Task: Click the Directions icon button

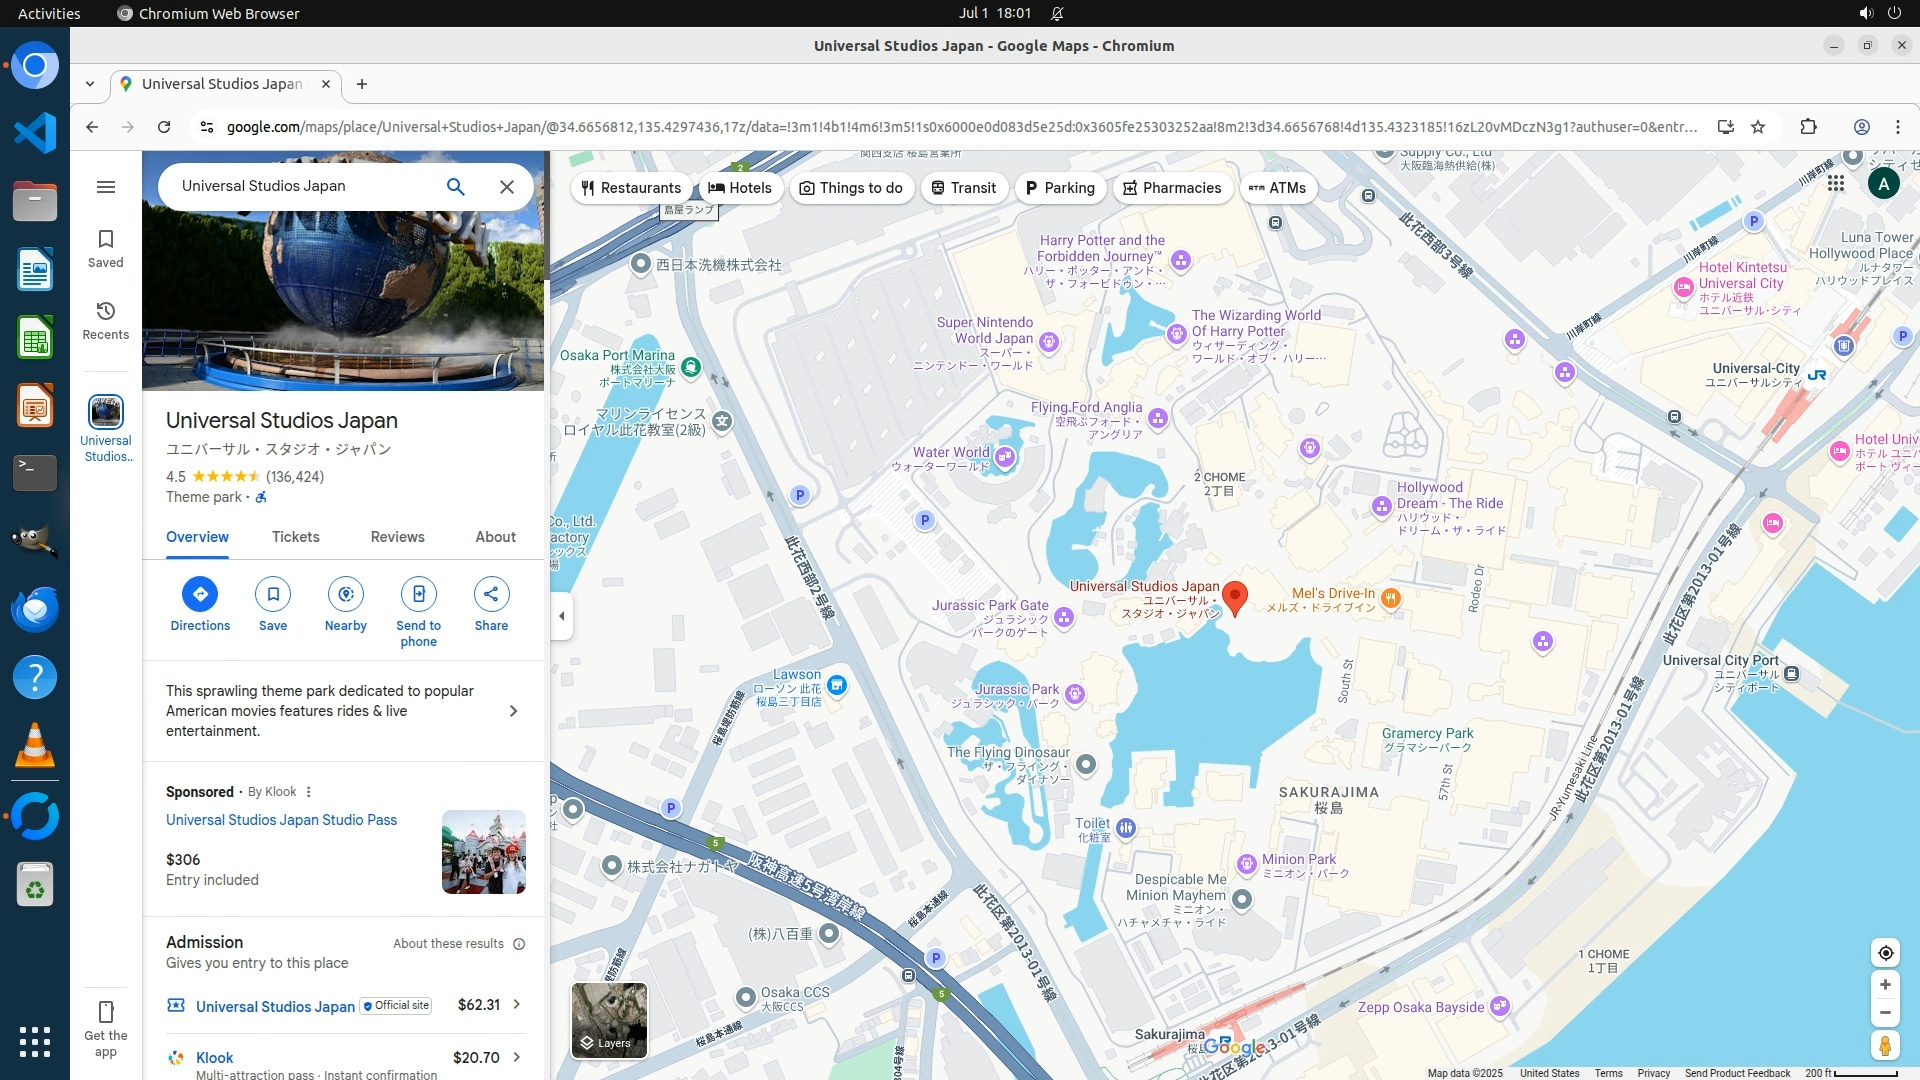Action: tap(200, 594)
